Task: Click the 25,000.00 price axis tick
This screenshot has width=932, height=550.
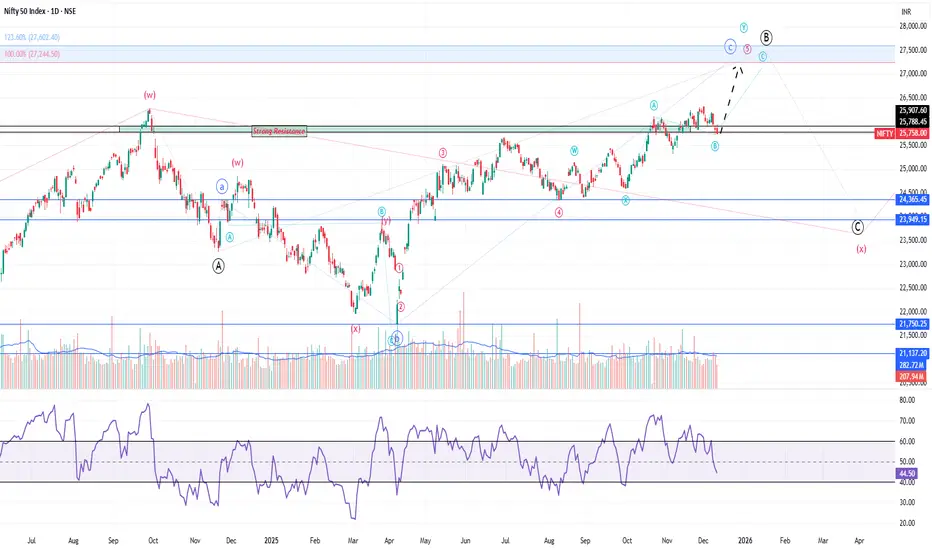Action: pos(913,169)
